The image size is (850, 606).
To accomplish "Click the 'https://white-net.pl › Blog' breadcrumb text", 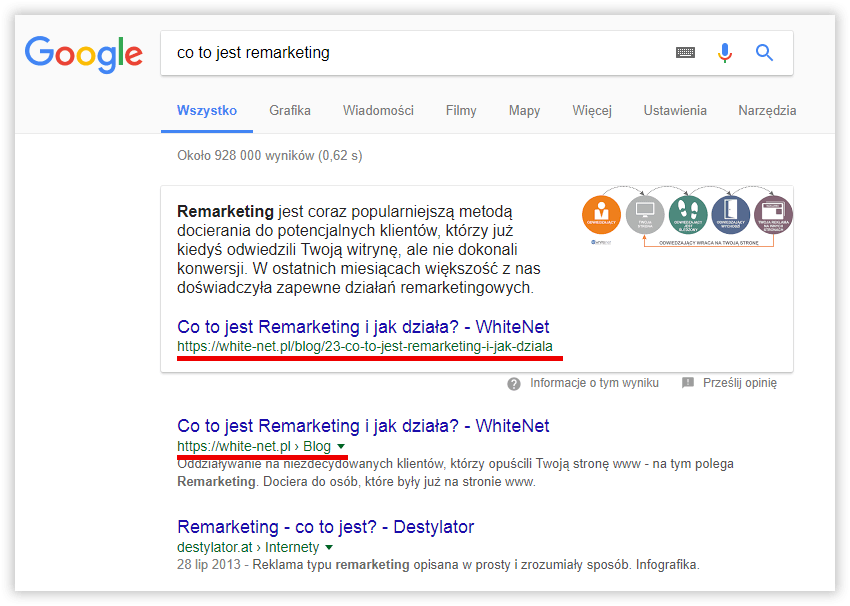I will click(x=254, y=446).
